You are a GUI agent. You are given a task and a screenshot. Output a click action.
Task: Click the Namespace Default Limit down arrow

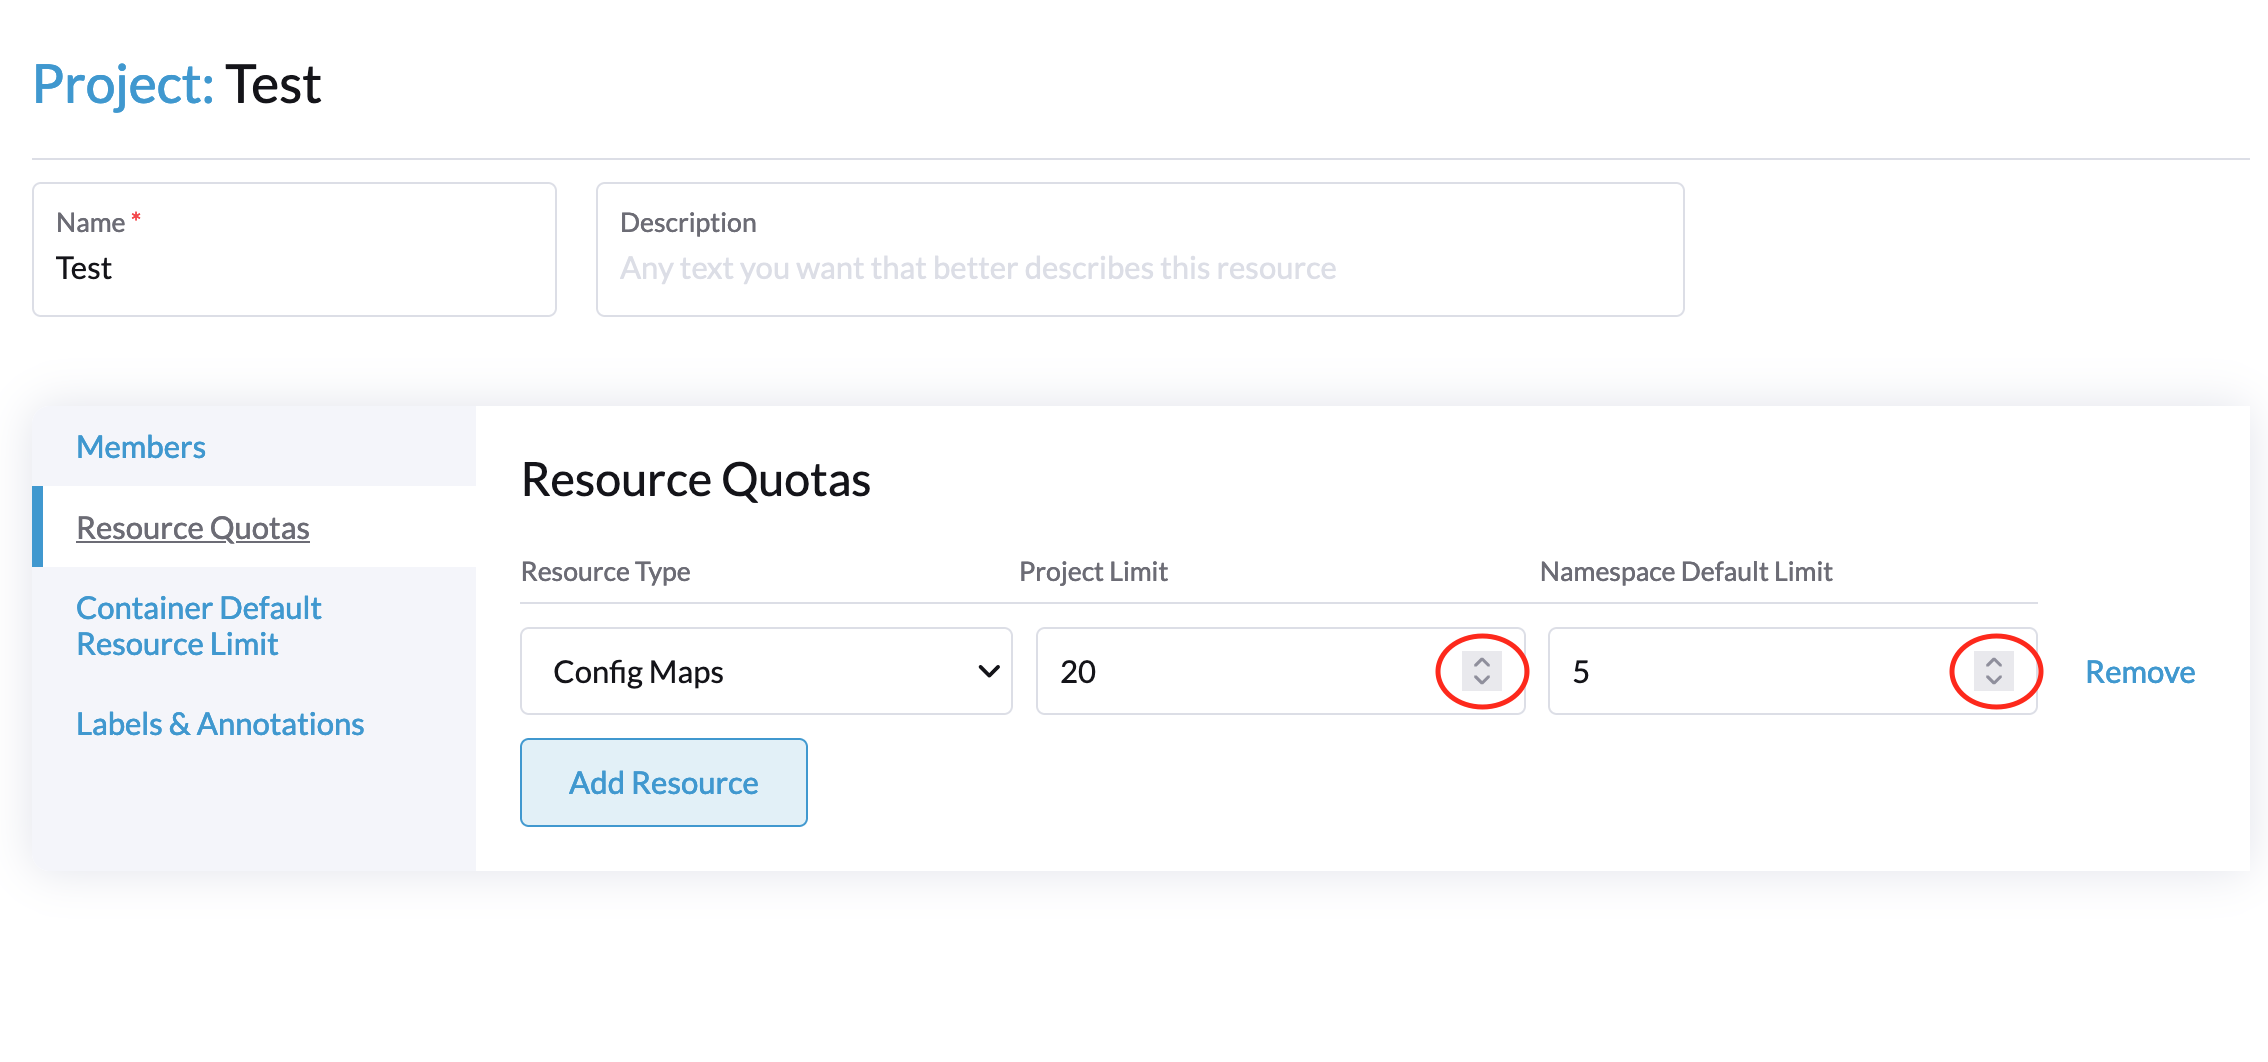click(x=1996, y=683)
